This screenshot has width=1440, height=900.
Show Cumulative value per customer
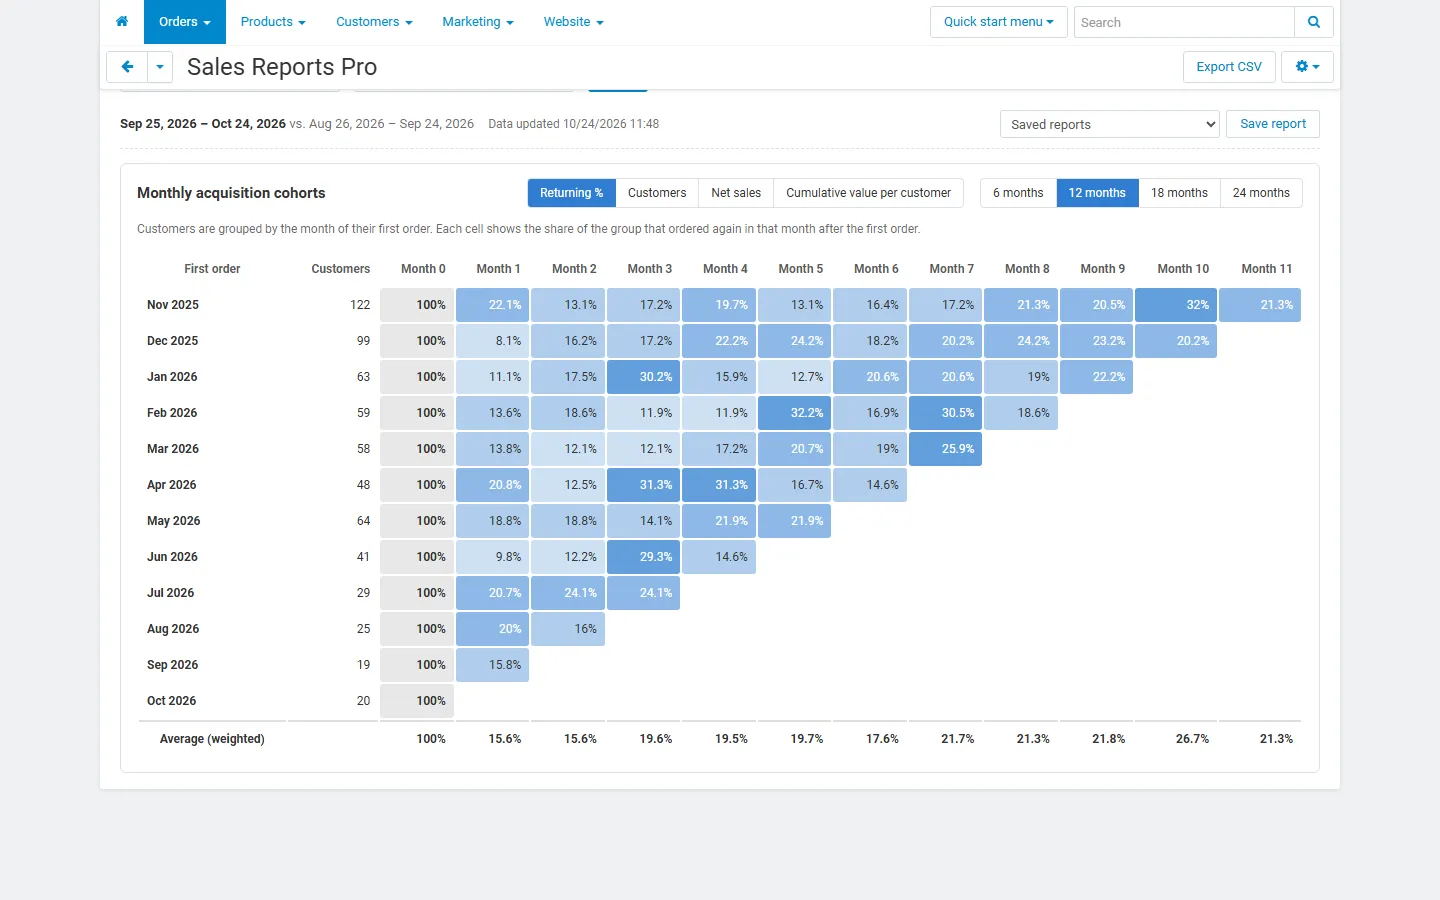868,193
